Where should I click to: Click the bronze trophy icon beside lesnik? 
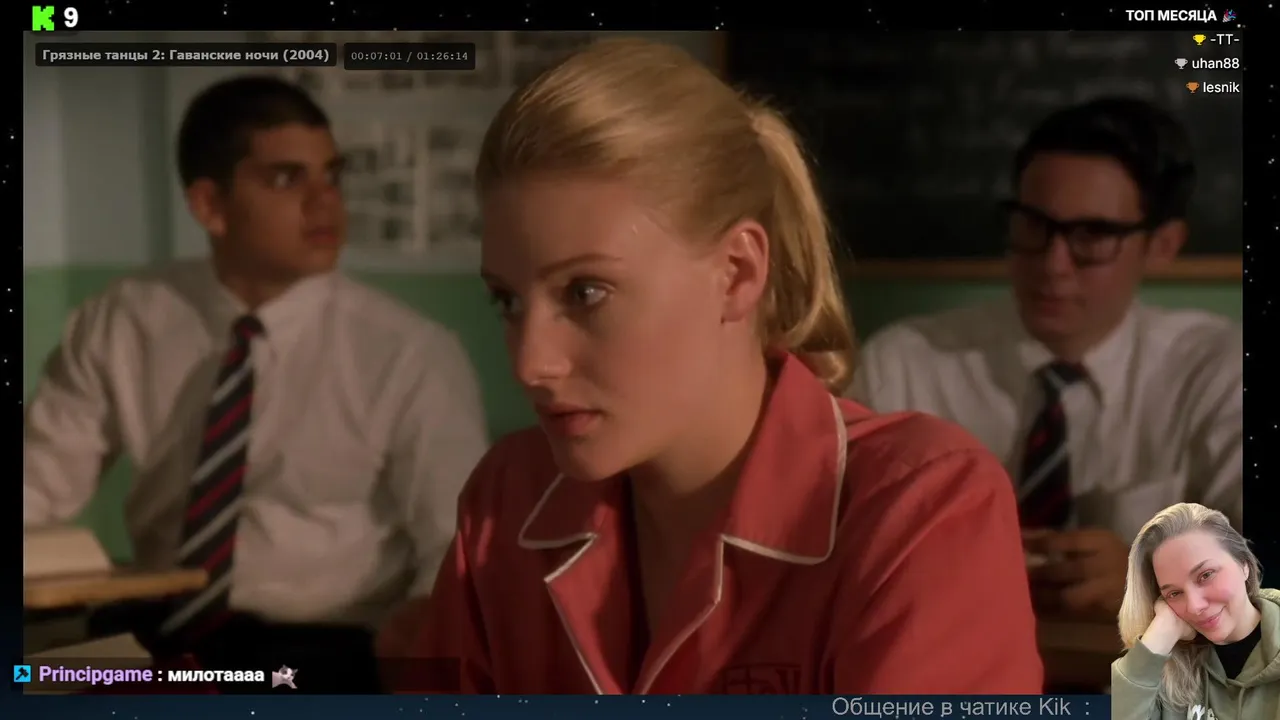click(1192, 87)
